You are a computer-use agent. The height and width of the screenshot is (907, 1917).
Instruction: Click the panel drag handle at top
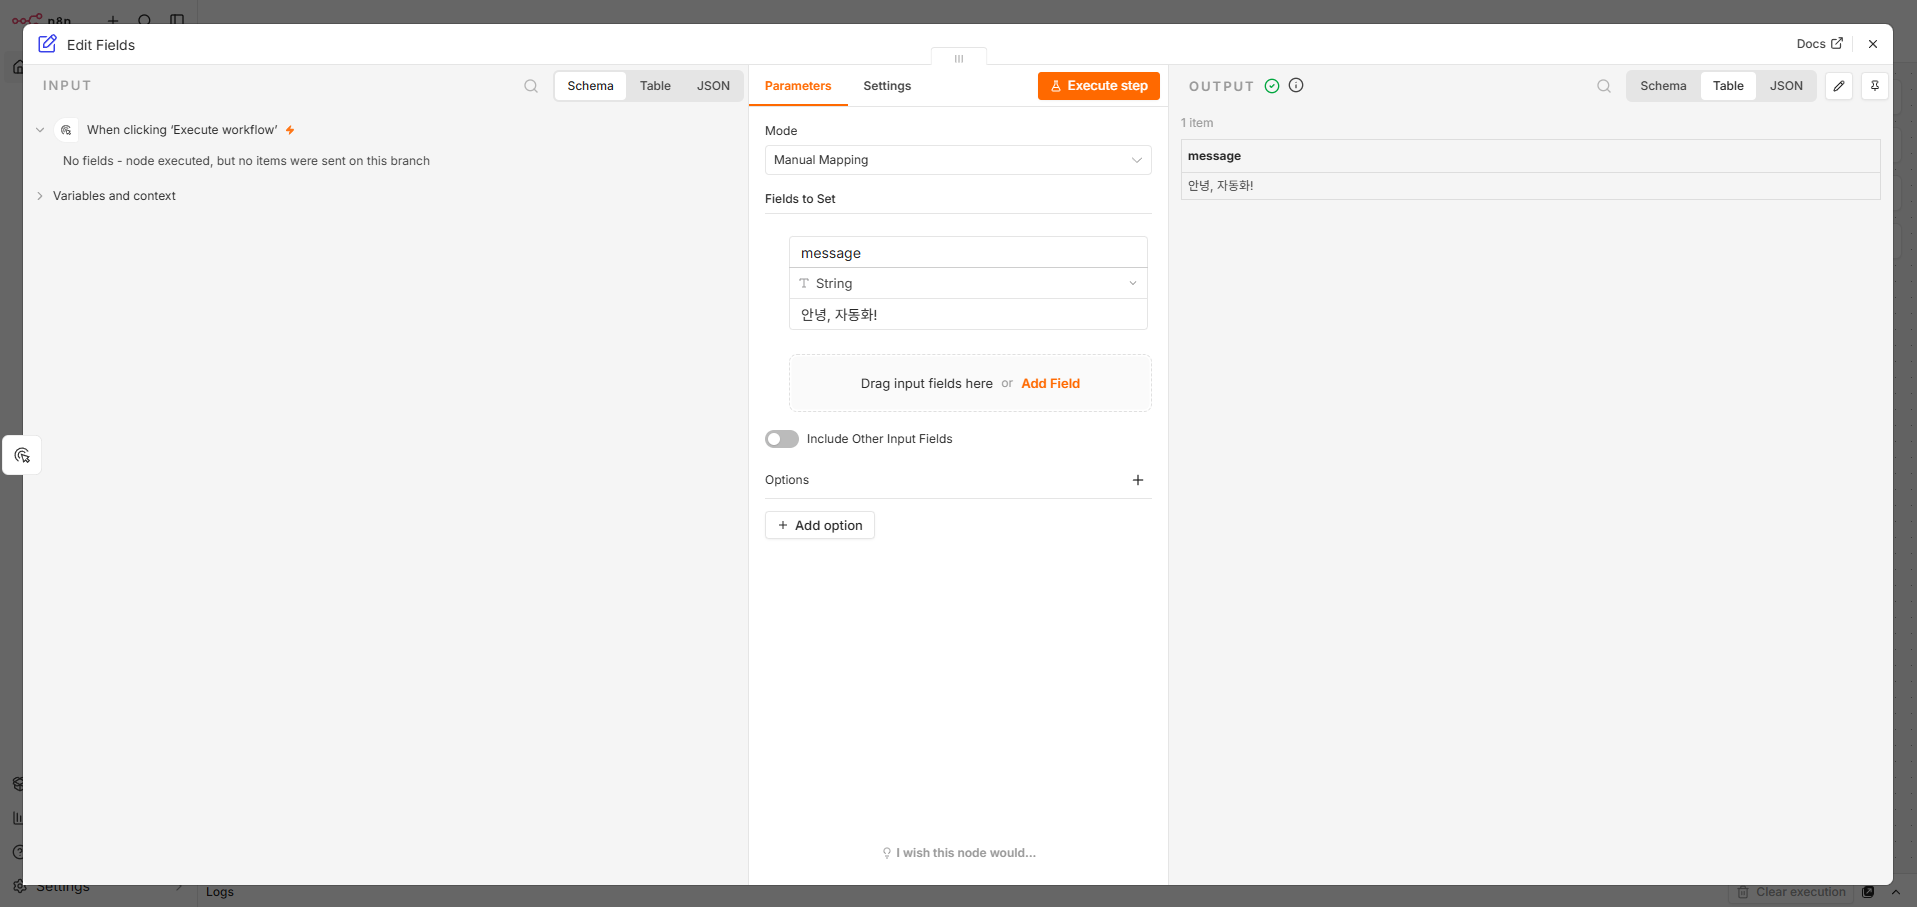[x=958, y=58]
